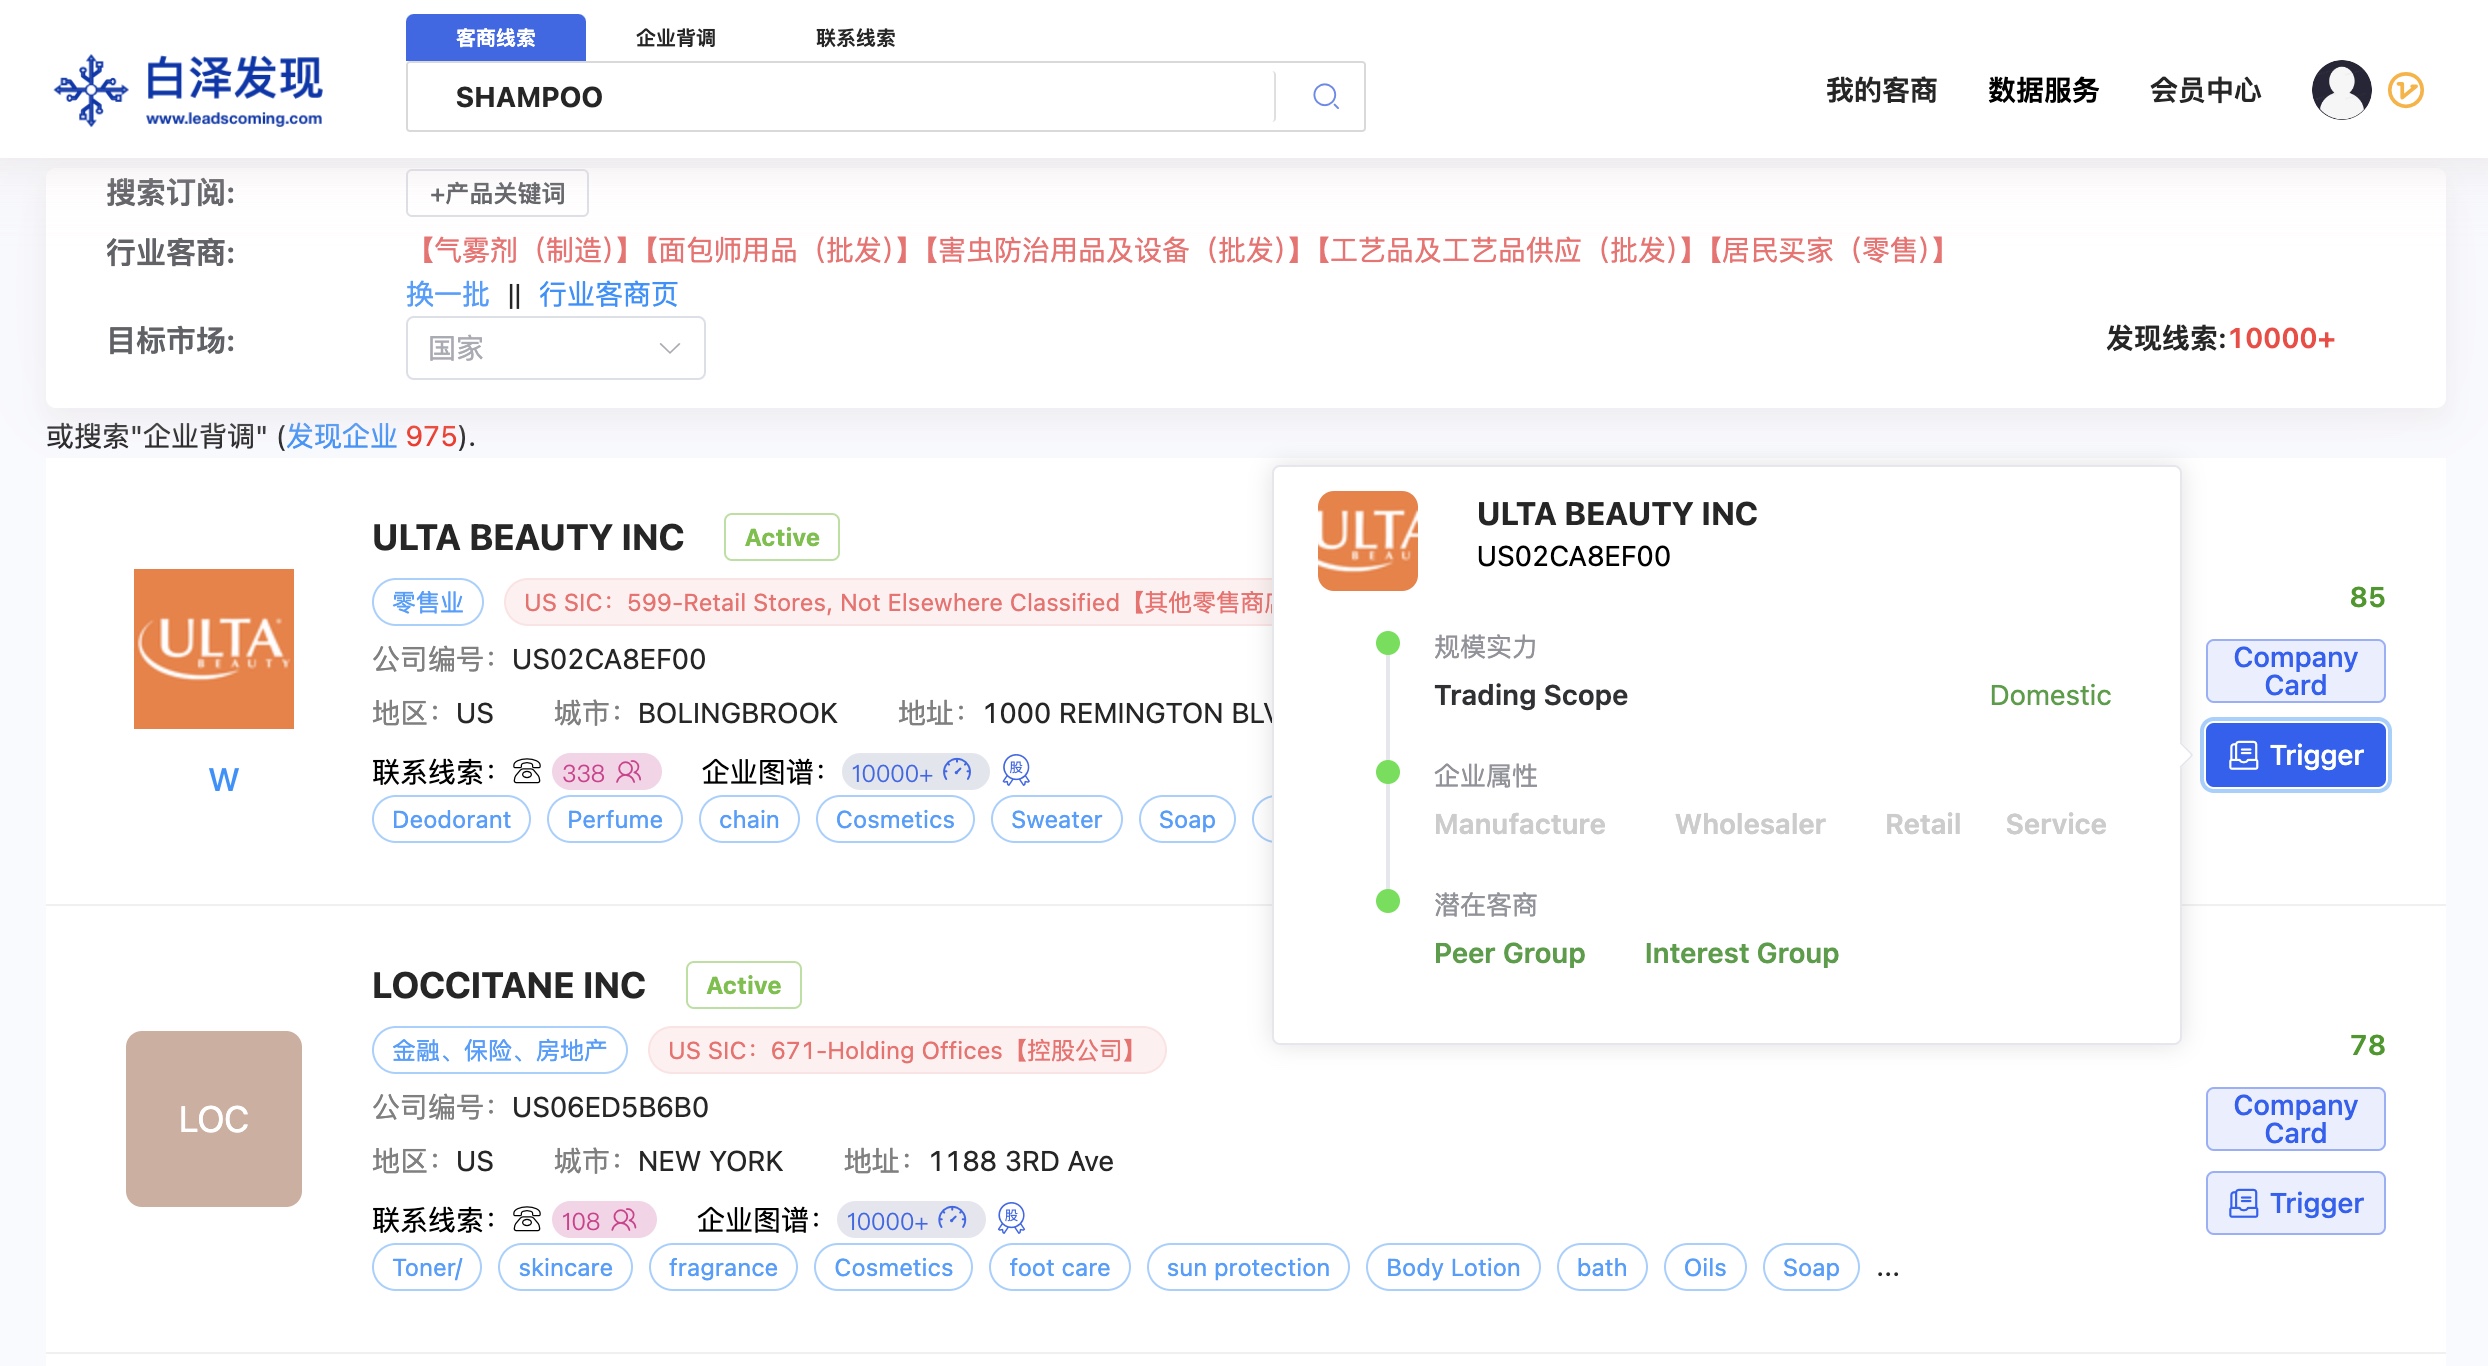
Task: Switch to 企业背调 tab
Action: (x=676, y=38)
